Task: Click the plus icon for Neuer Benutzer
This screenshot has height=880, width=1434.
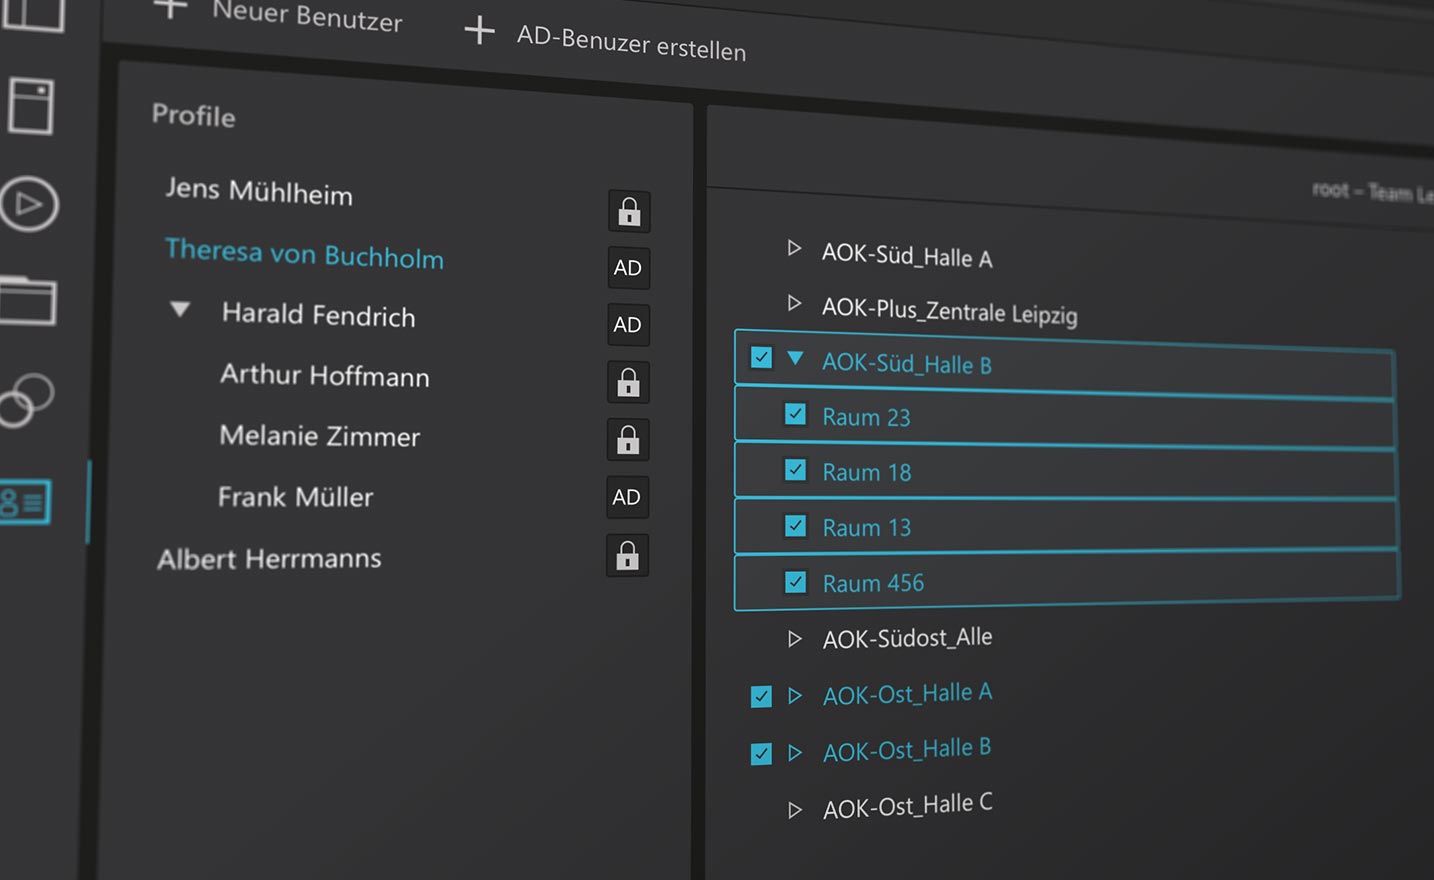Action: click(x=171, y=8)
